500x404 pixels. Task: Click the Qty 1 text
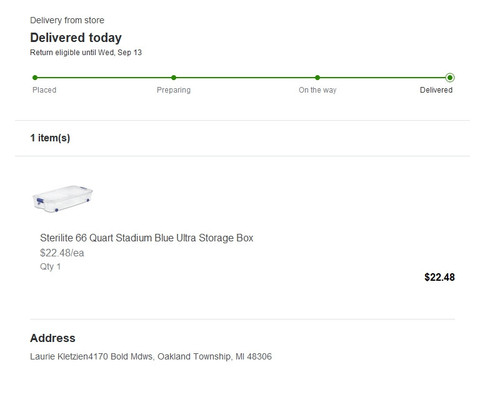pos(50,267)
